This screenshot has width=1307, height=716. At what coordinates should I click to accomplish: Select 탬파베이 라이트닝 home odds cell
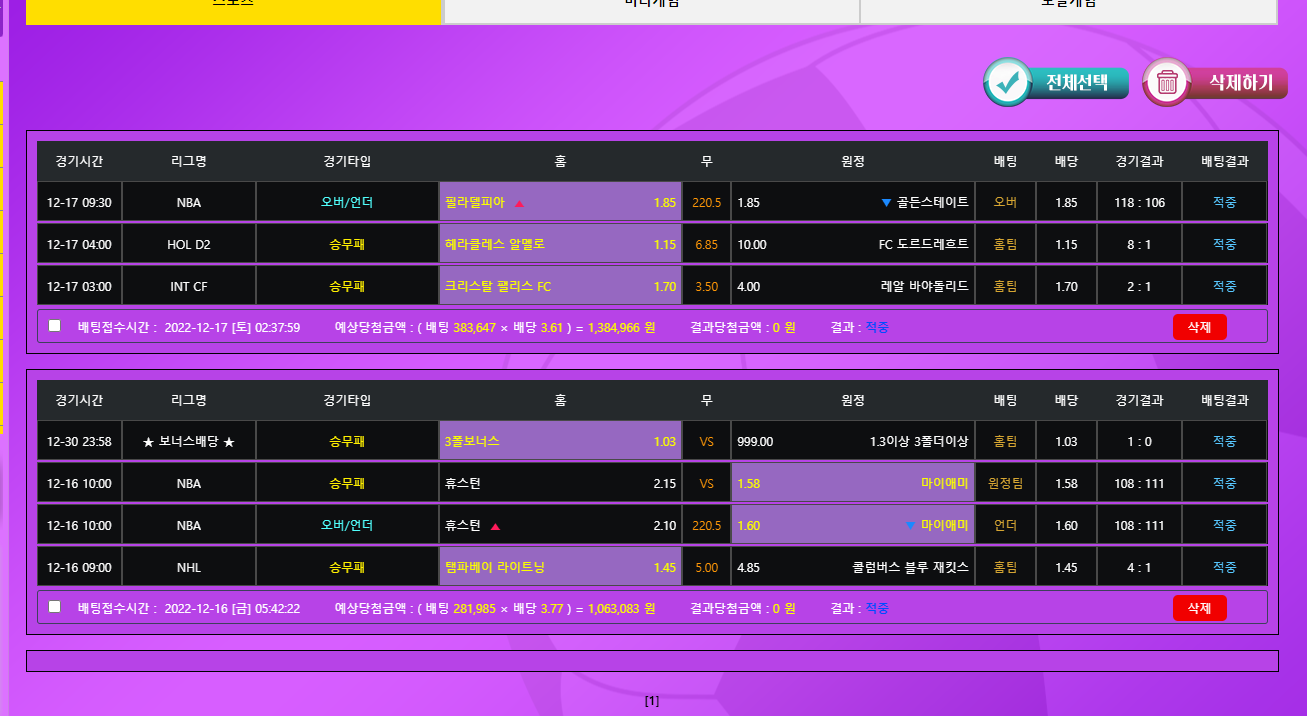[560, 568]
